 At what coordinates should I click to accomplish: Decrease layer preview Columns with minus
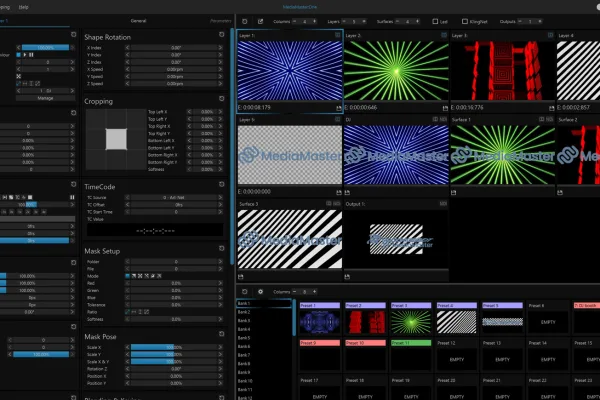tap(295, 21)
